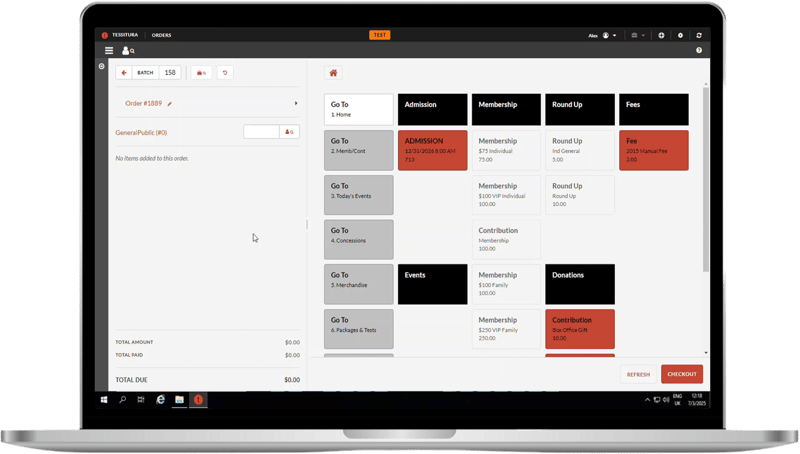
Task: Open the question mark help icon
Action: 699,50
